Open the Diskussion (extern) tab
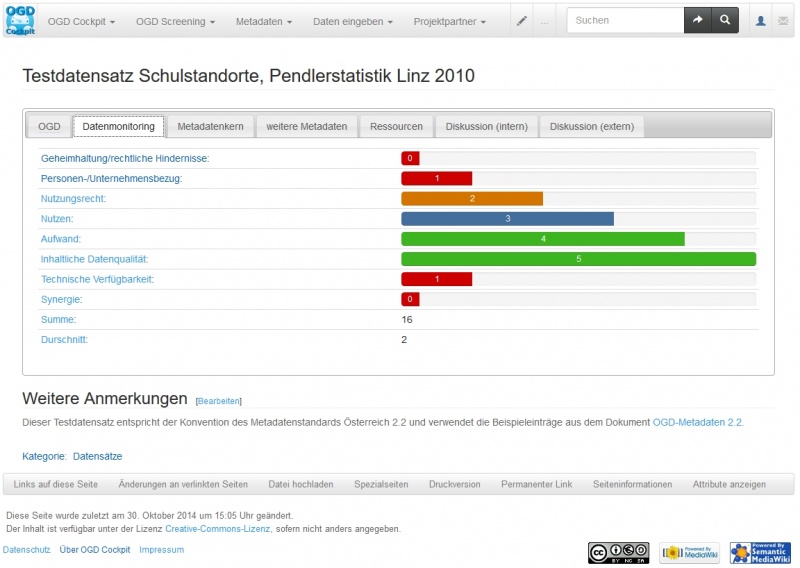800x568 pixels. (592, 127)
